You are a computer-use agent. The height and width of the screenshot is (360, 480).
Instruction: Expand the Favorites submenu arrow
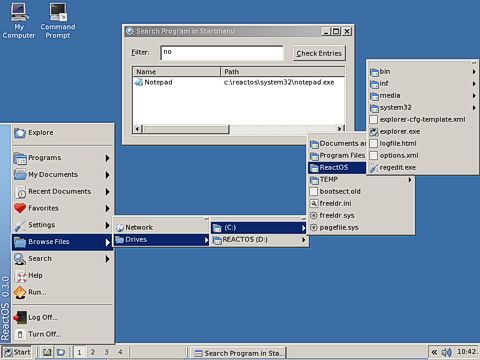pos(107,208)
